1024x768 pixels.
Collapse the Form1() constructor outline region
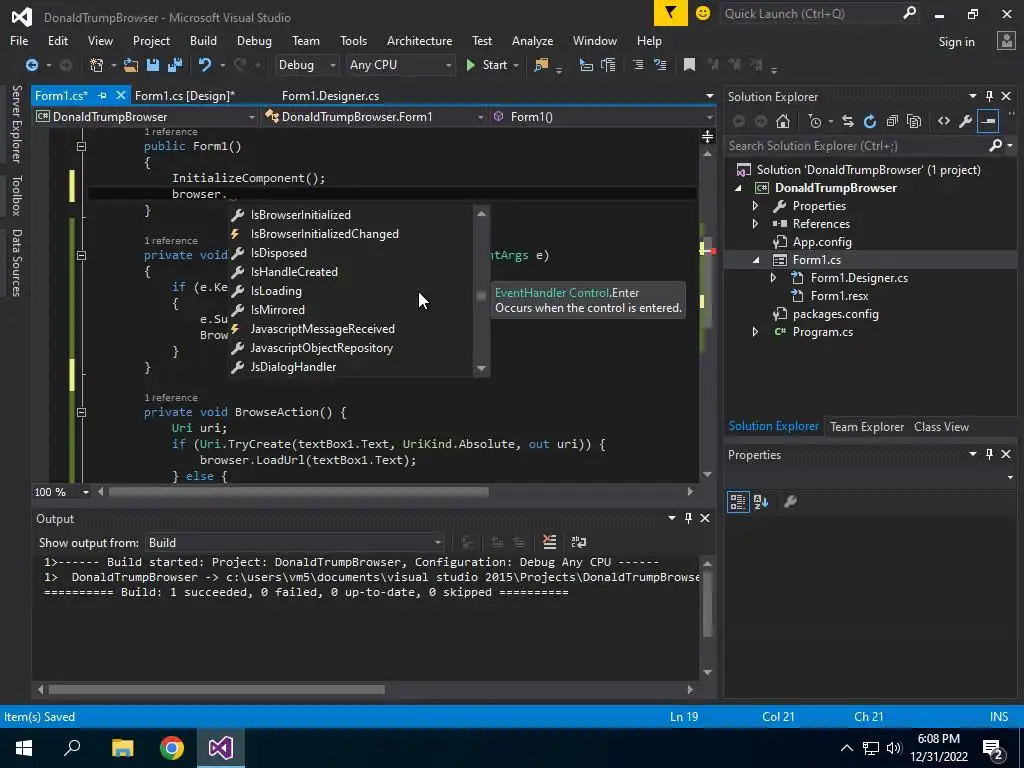coord(81,146)
